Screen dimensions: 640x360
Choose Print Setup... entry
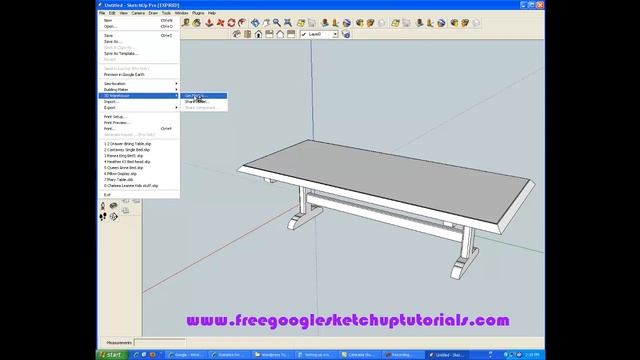pyautogui.click(x=139, y=117)
